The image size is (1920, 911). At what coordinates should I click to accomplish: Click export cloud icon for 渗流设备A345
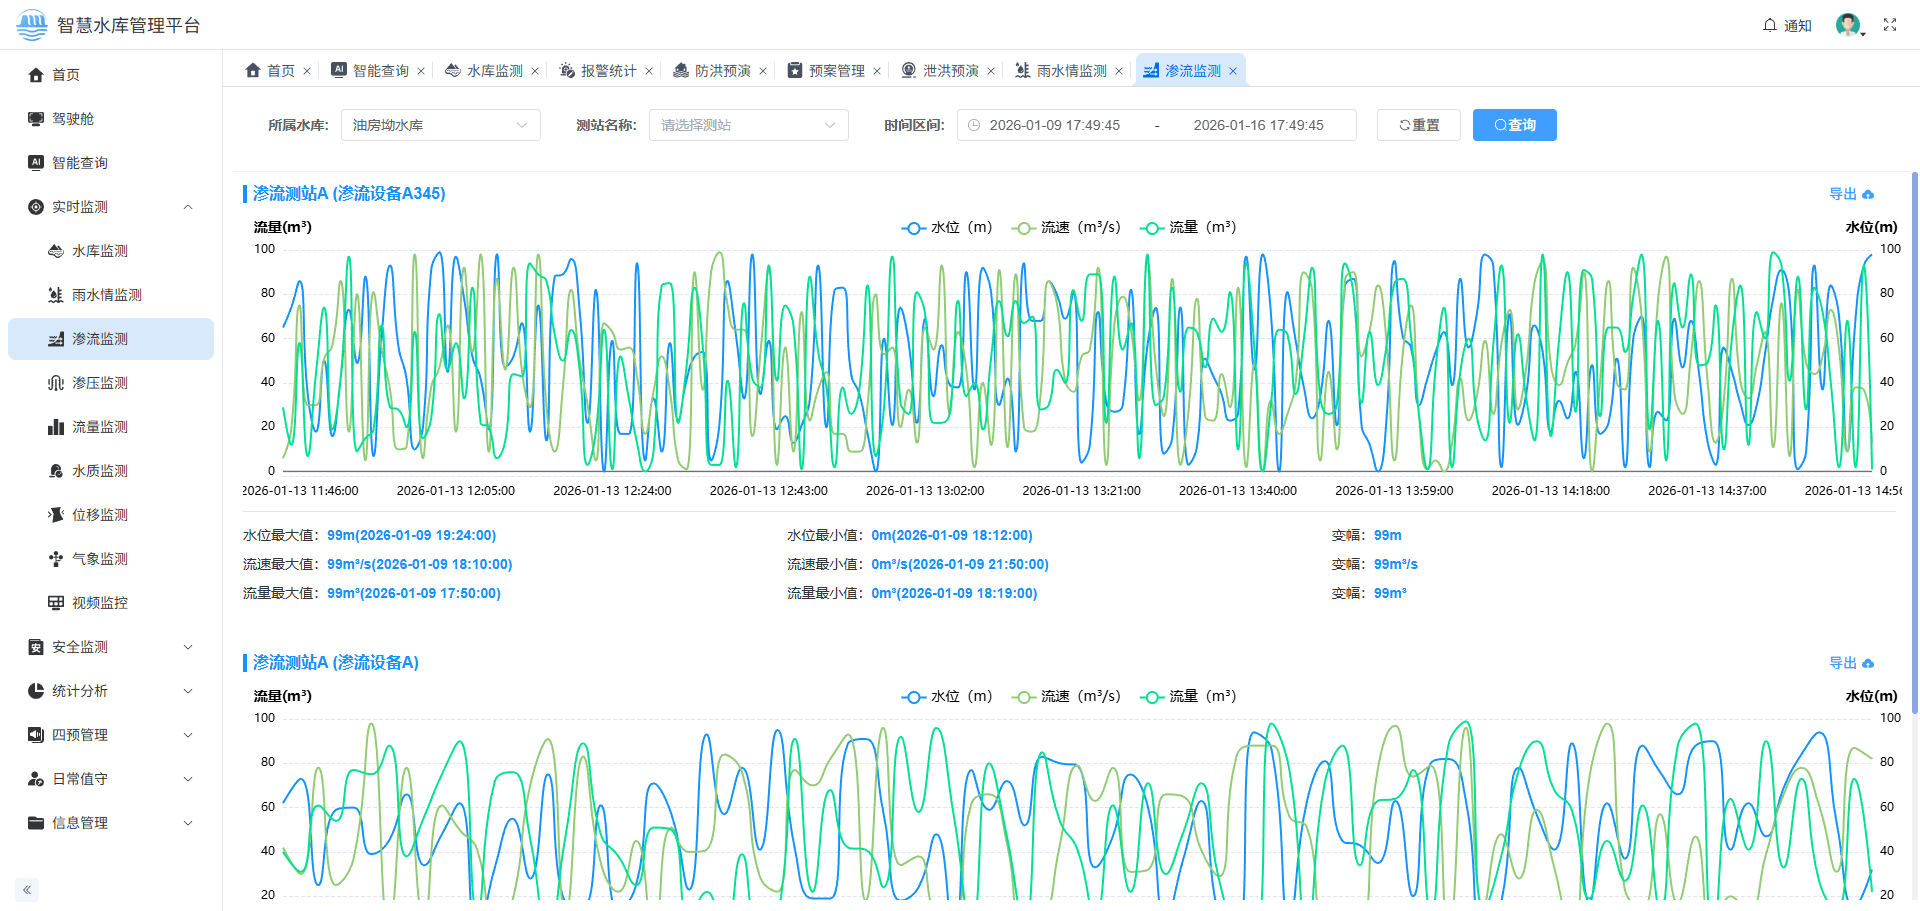[x=1868, y=194]
